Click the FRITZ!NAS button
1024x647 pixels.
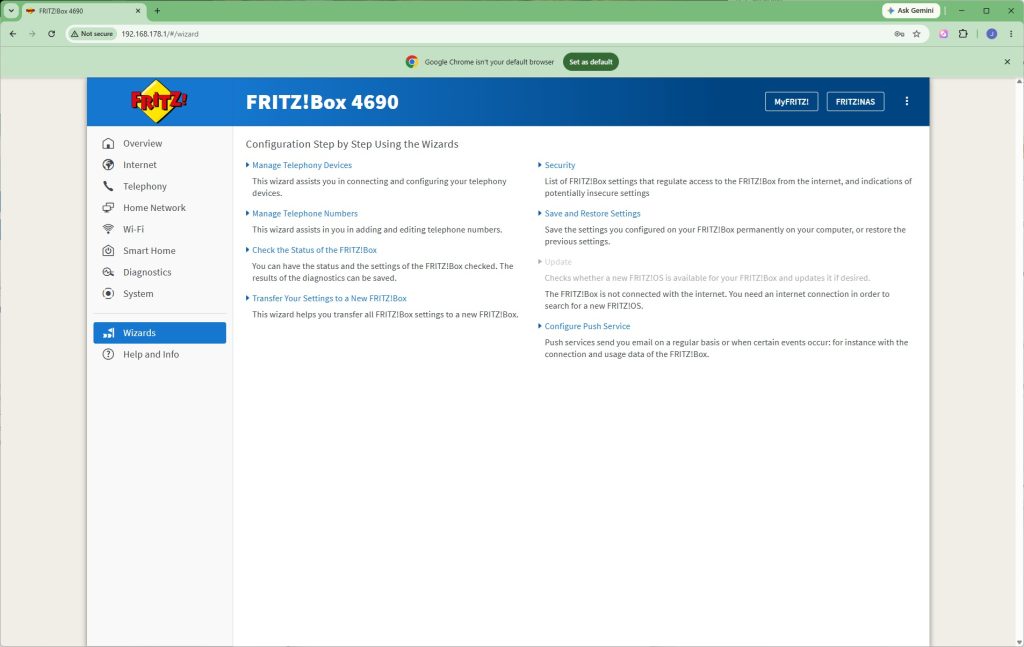point(855,102)
